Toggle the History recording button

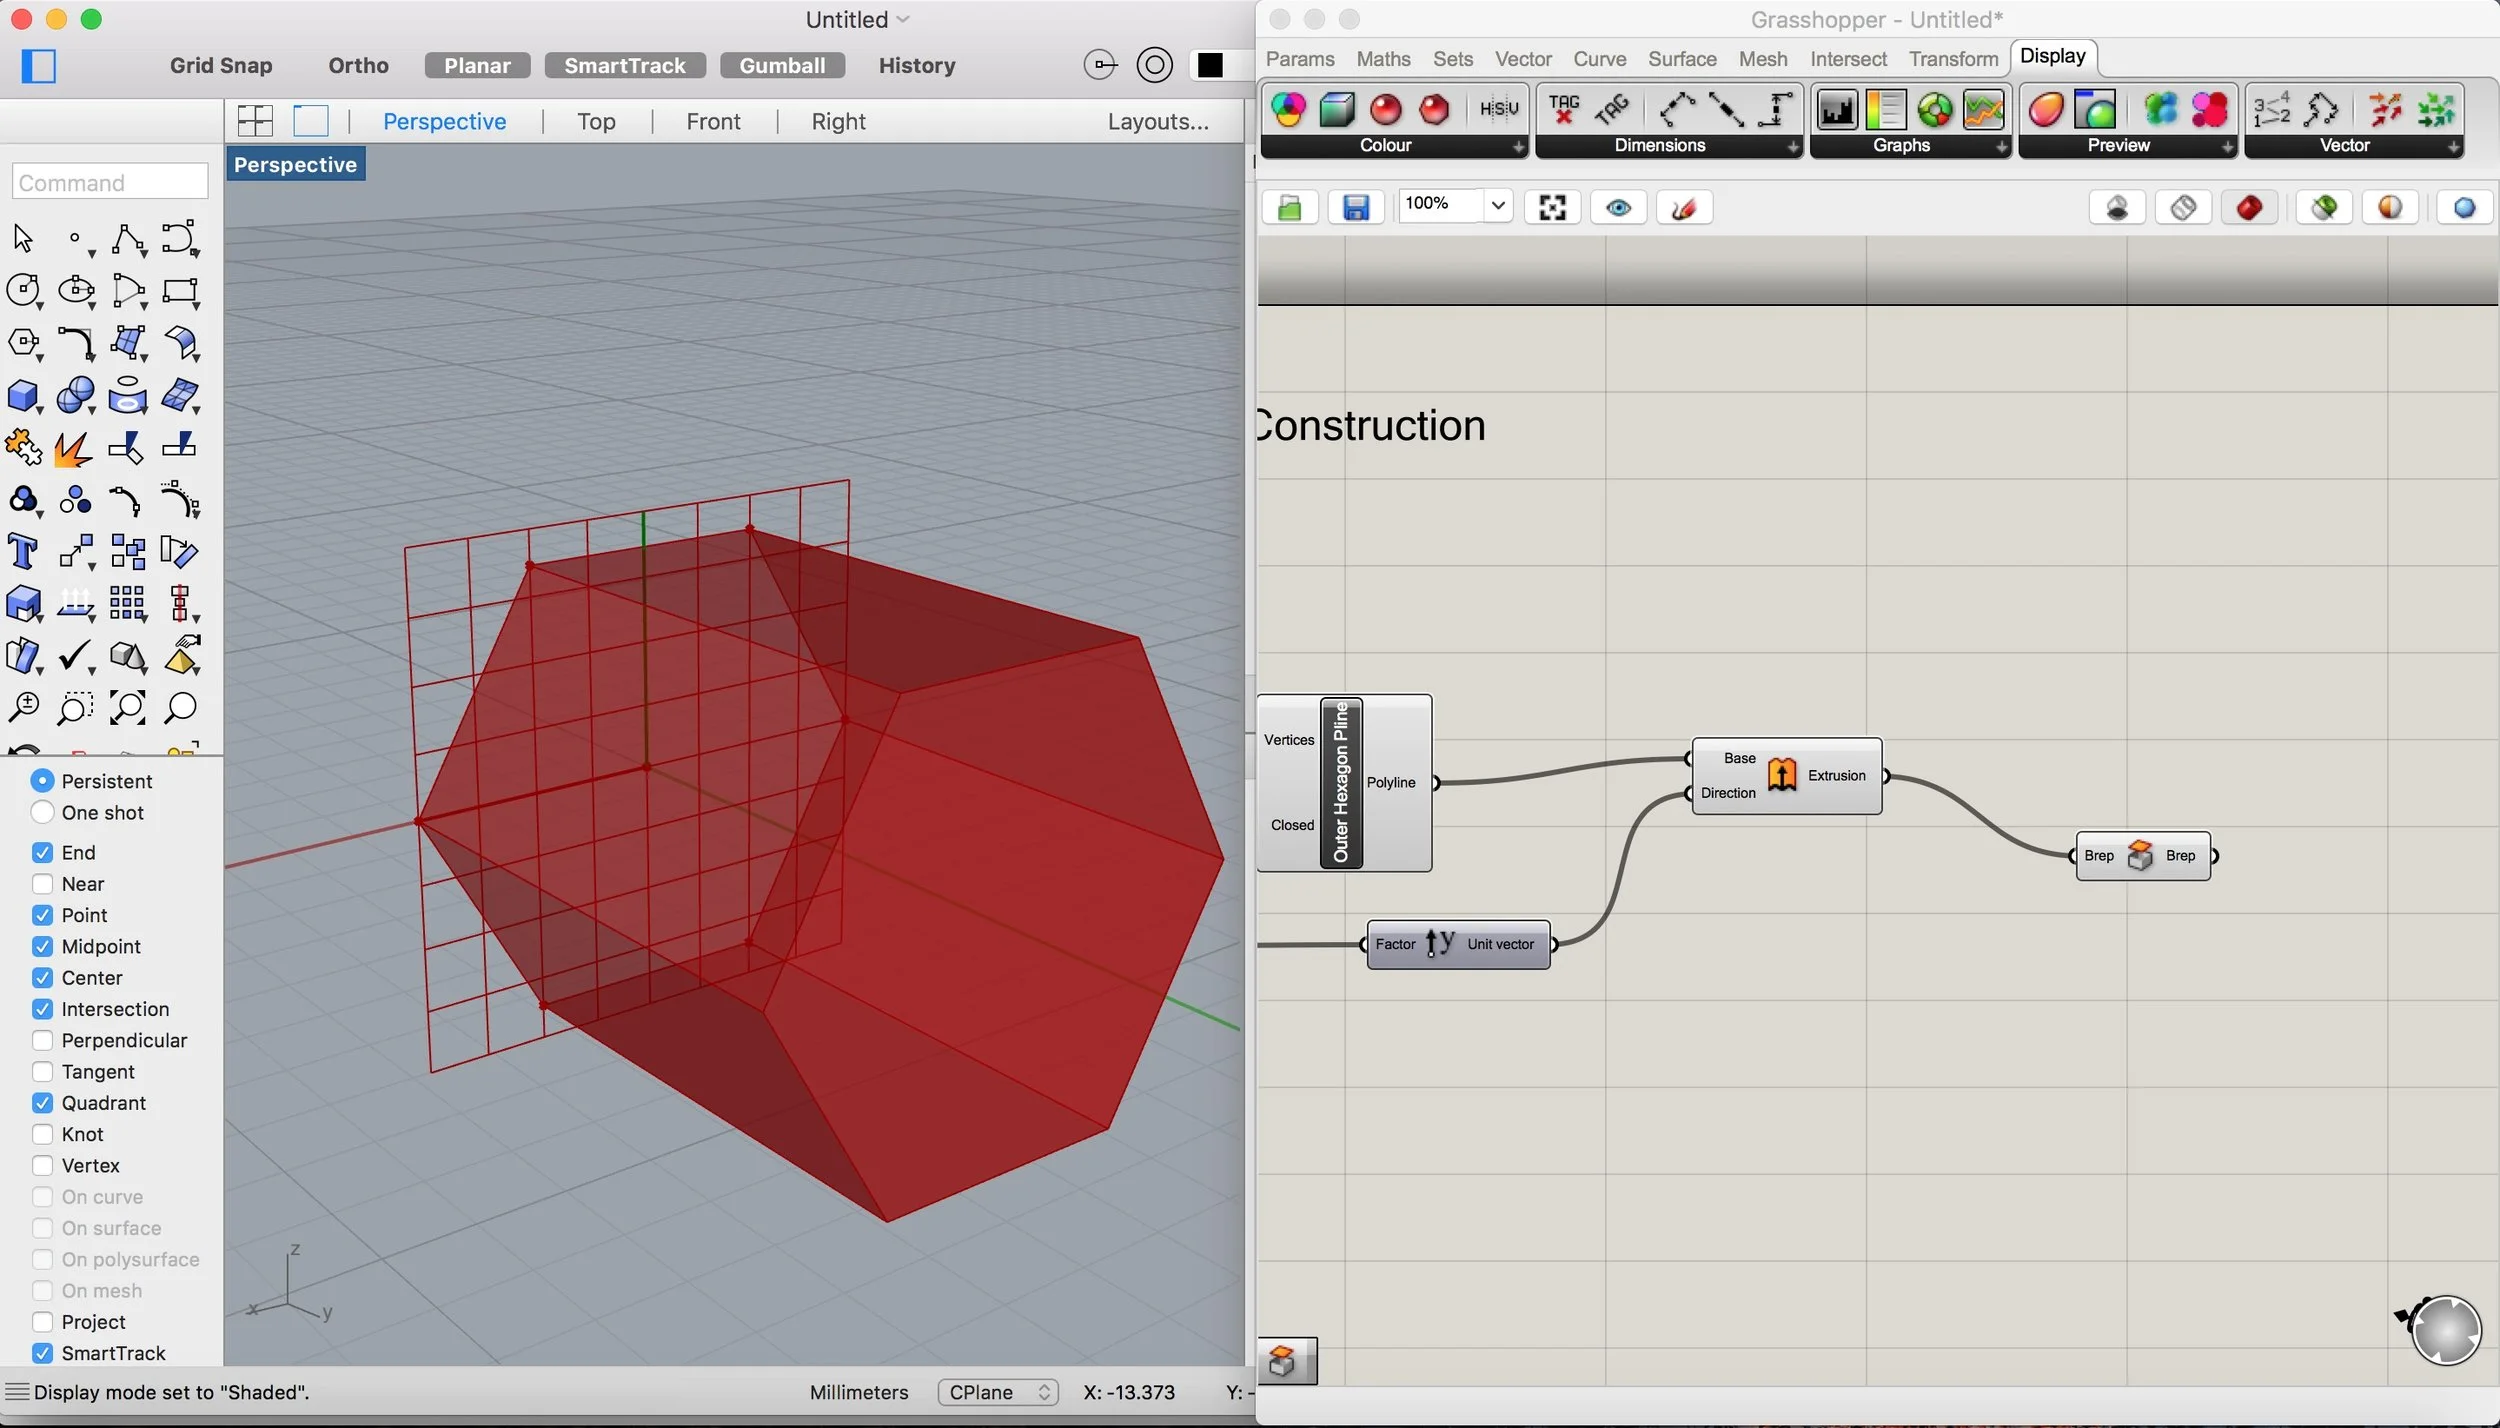click(917, 66)
